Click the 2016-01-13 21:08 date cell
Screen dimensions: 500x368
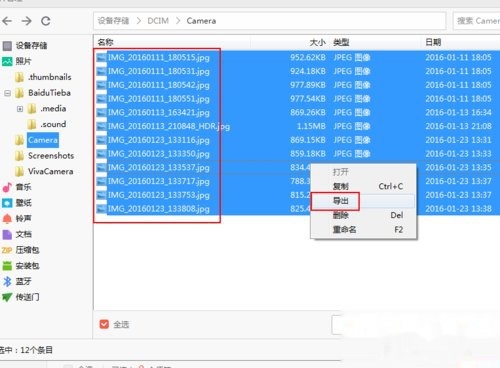(x=458, y=126)
